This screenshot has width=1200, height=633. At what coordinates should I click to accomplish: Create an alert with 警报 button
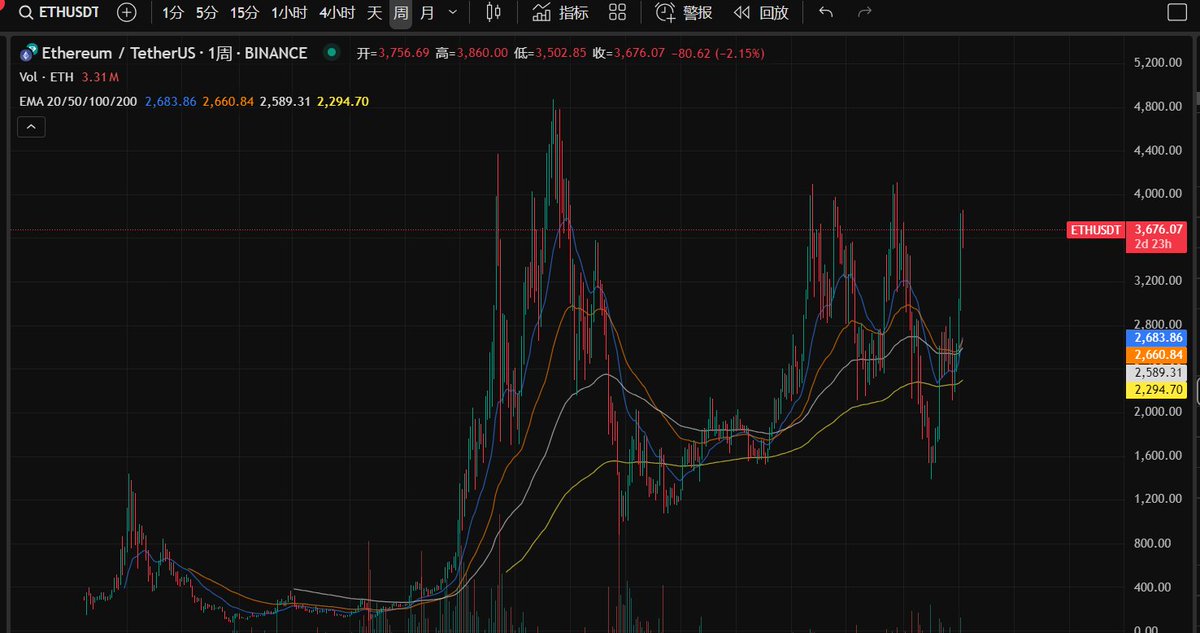[x=685, y=13]
